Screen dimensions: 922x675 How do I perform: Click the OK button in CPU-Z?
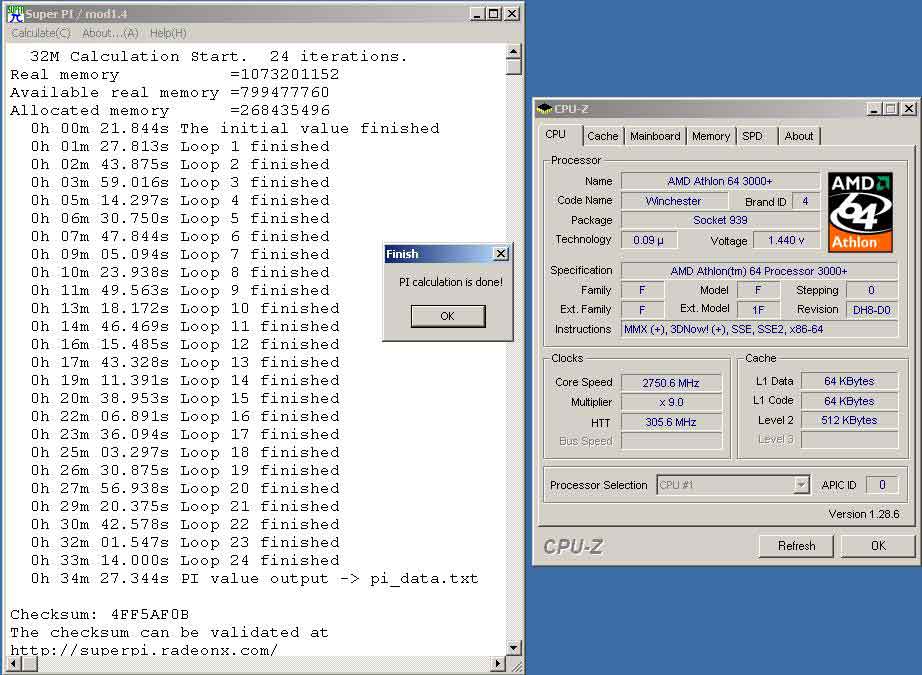pos(878,546)
